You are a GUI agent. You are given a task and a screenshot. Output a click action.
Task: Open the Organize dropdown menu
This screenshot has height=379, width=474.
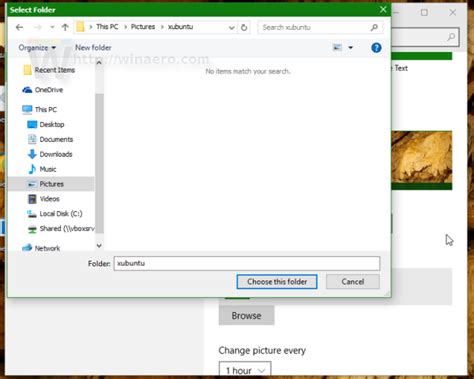37,48
